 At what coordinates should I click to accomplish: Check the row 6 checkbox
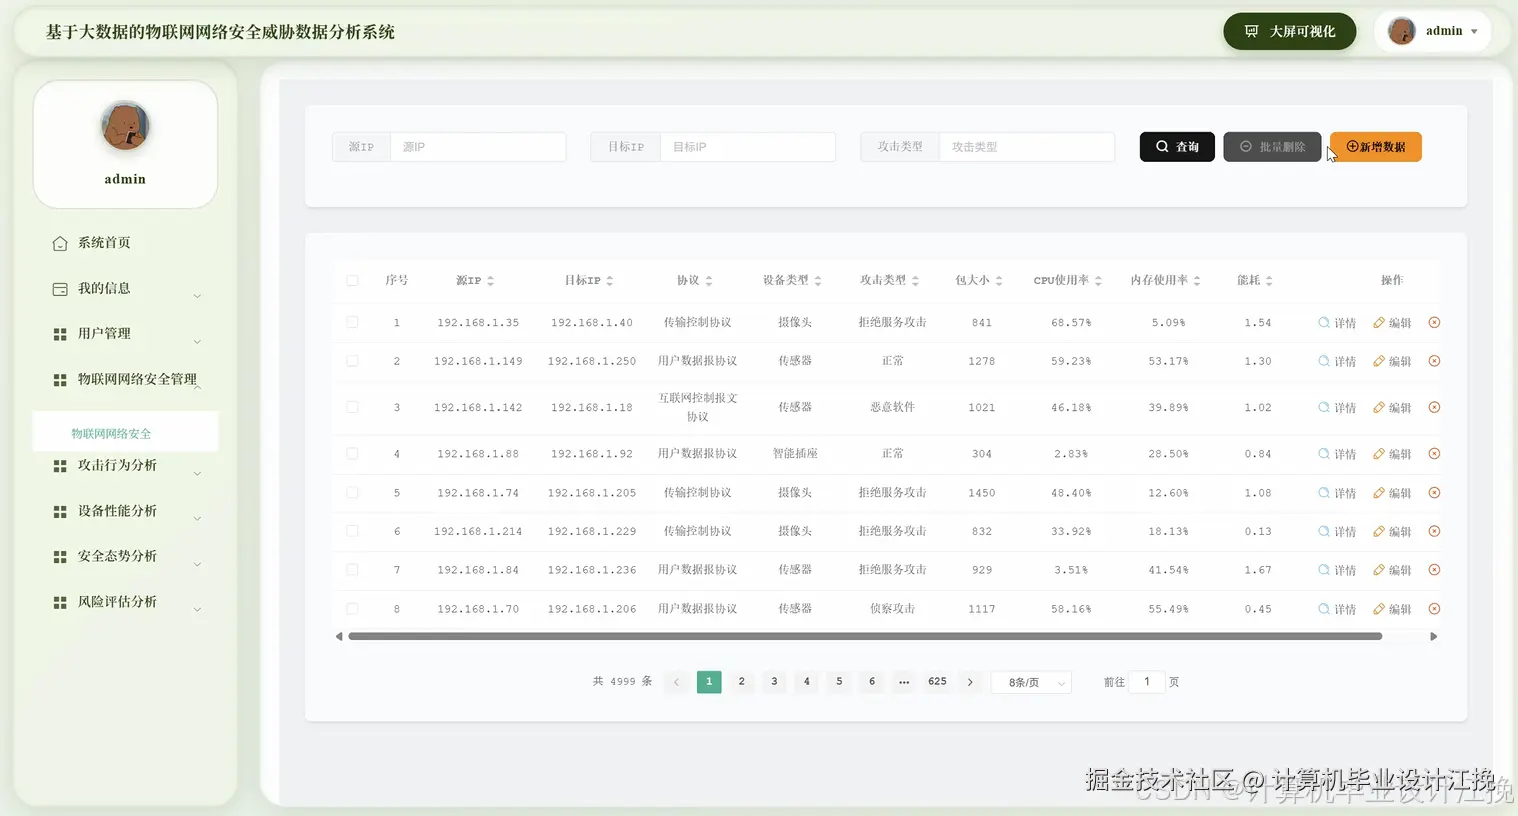tap(352, 531)
